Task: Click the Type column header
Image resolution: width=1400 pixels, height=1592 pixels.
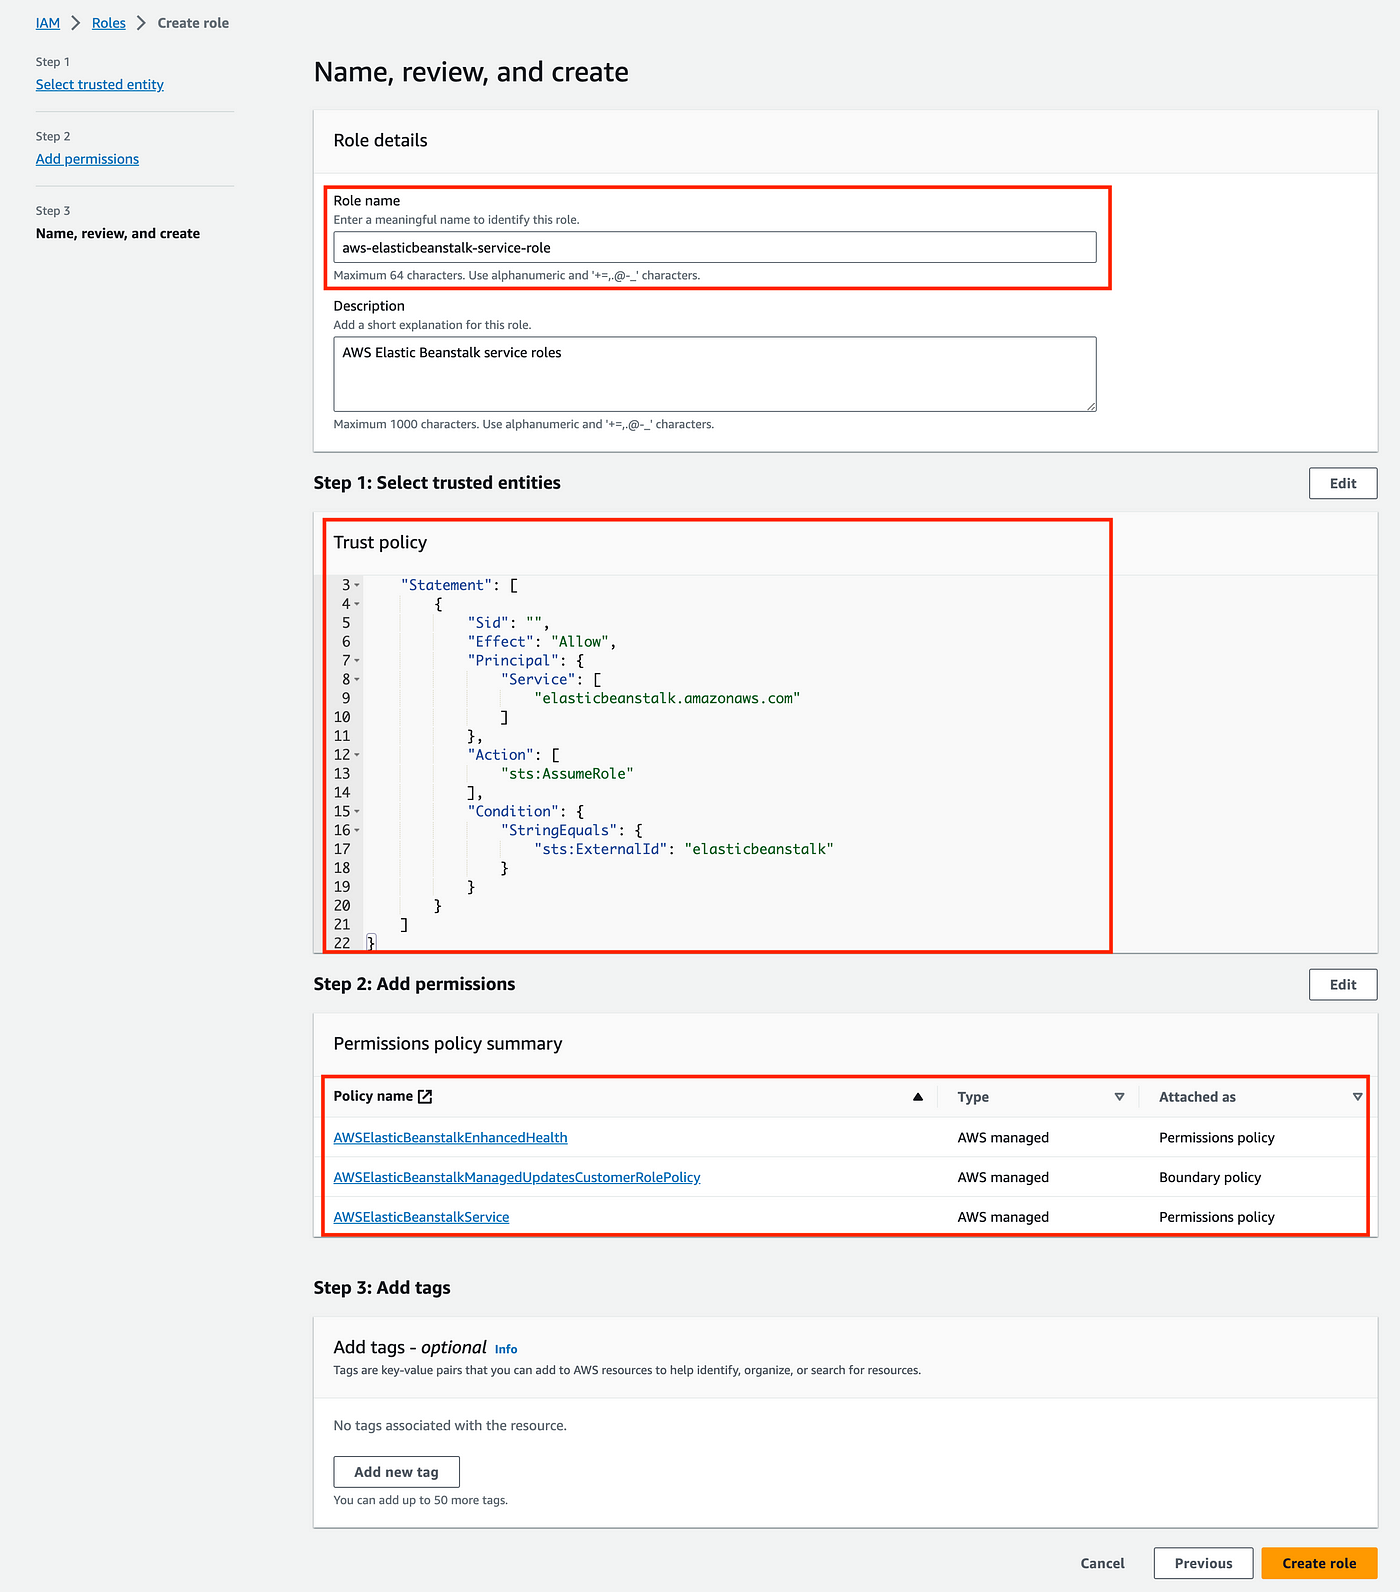Action: 973,1097
